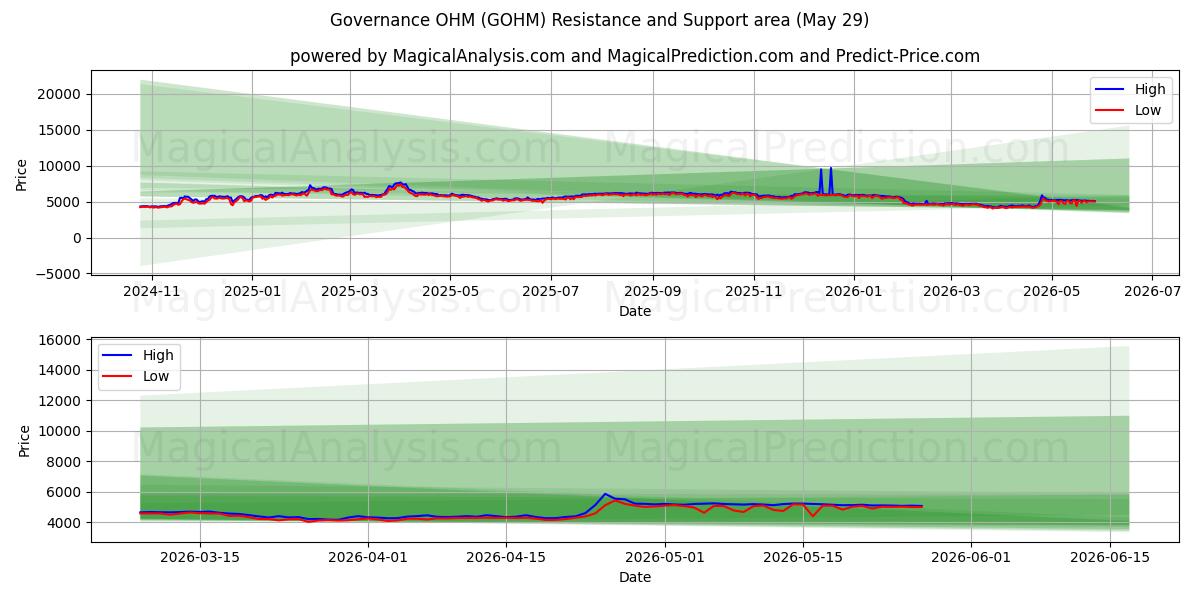1200x600 pixels.
Task: Click the '14000' price tick in bottom chart
Action: (x=60, y=370)
